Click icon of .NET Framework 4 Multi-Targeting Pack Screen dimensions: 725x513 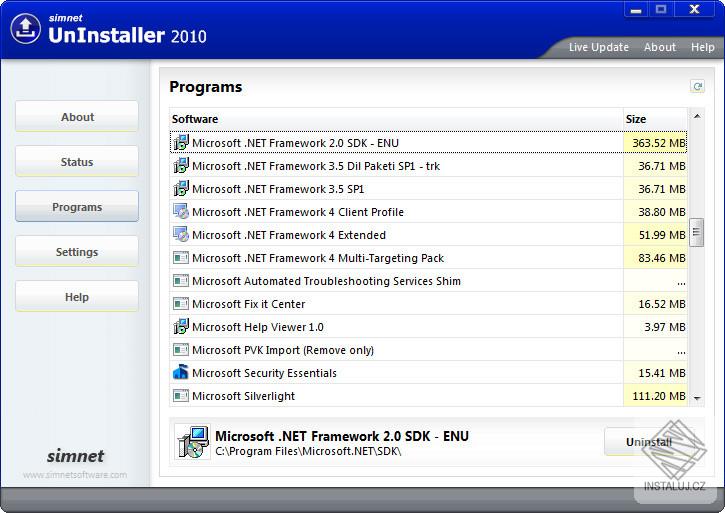[181, 258]
